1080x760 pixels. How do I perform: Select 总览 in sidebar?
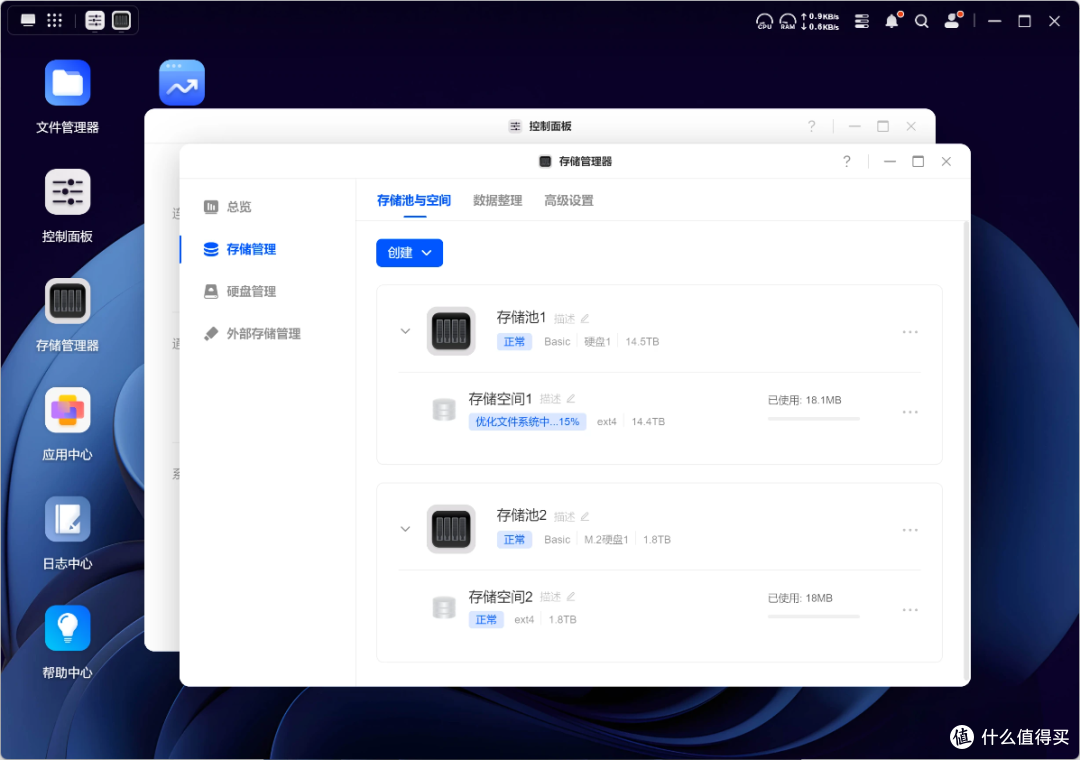coord(227,207)
